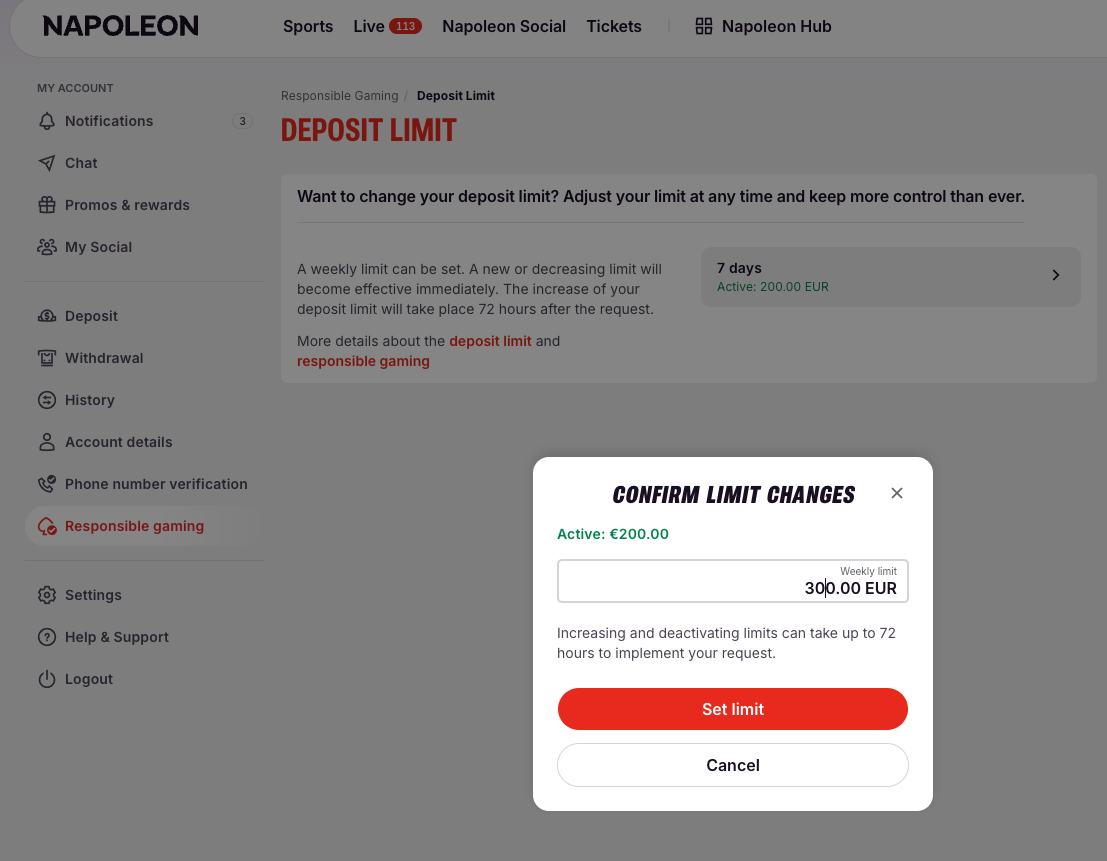Open the Responsible Gaming breadcrumb link
Viewport: 1107px width, 861px height.
click(x=340, y=96)
